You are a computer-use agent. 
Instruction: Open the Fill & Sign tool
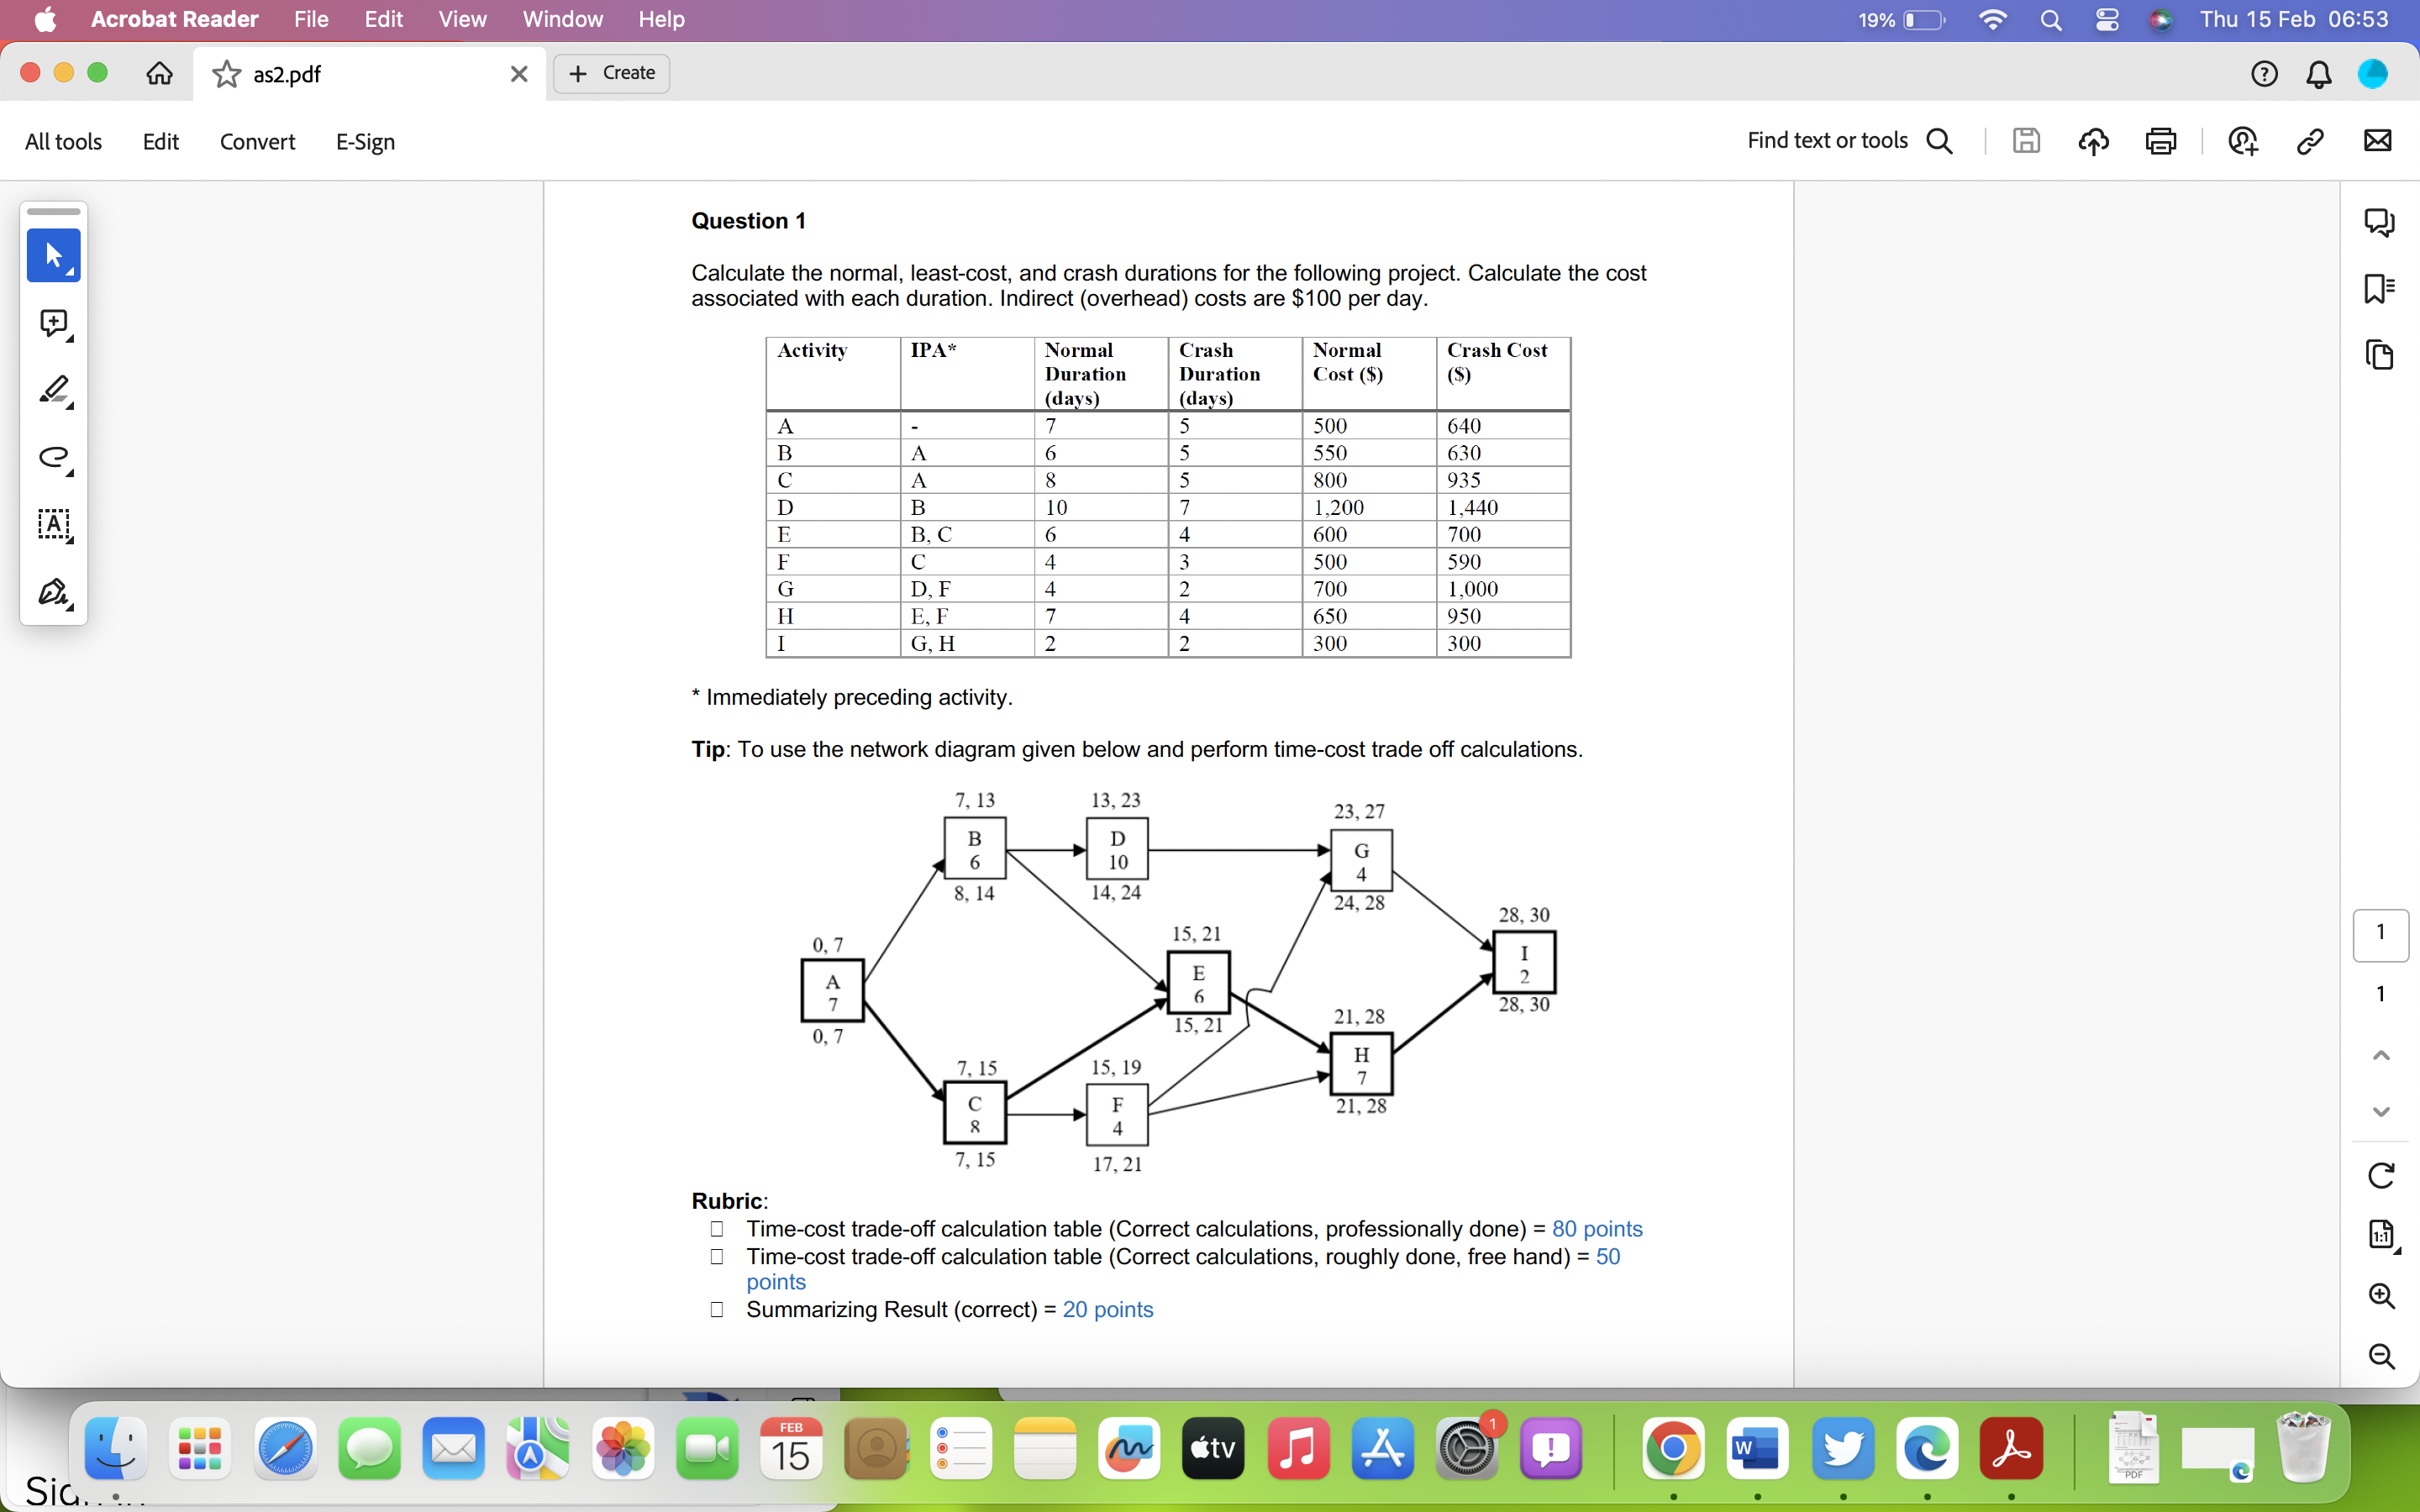53,593
